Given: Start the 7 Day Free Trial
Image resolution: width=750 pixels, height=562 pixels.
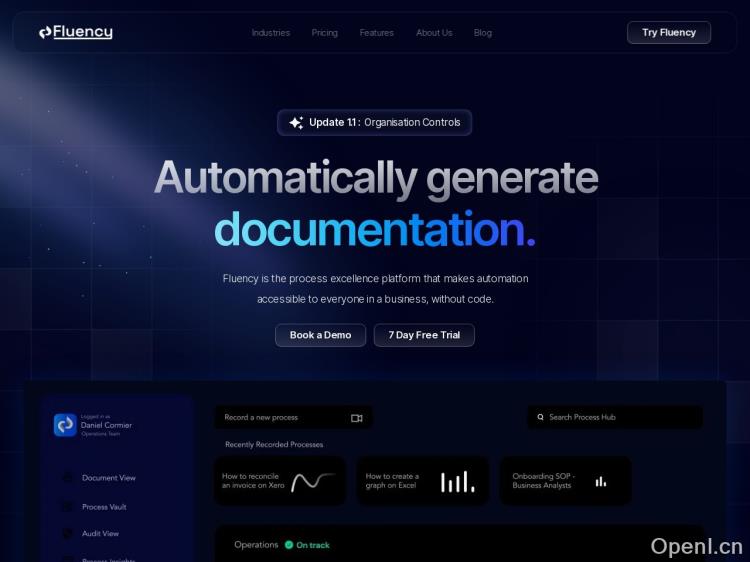Looking at the screenshot, I should click(424, 335).
